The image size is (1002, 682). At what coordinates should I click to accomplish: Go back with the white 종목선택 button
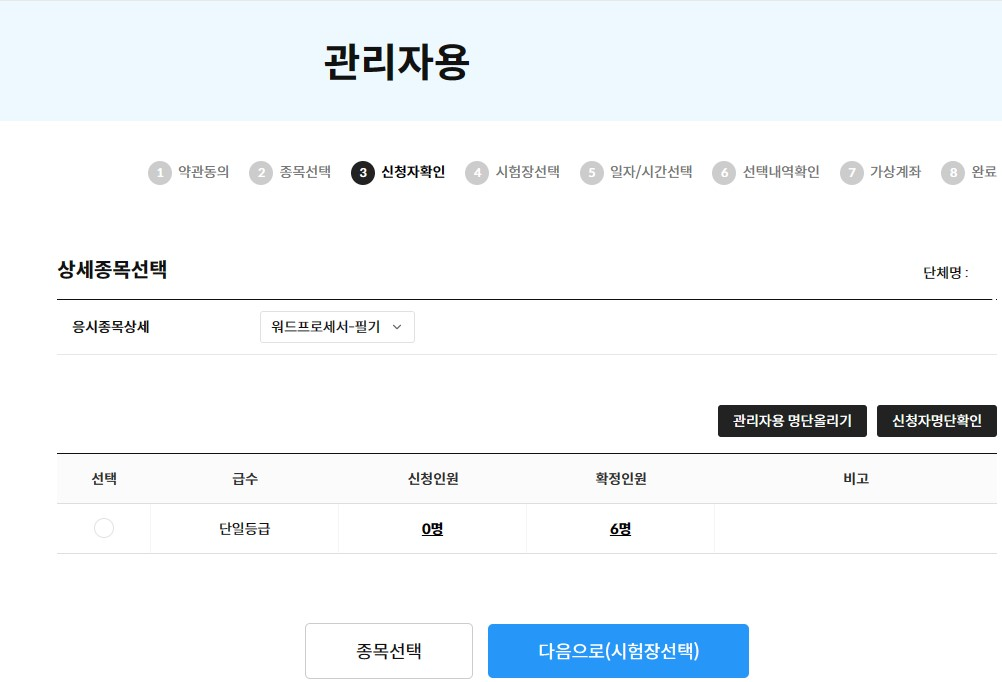(388, 651)
